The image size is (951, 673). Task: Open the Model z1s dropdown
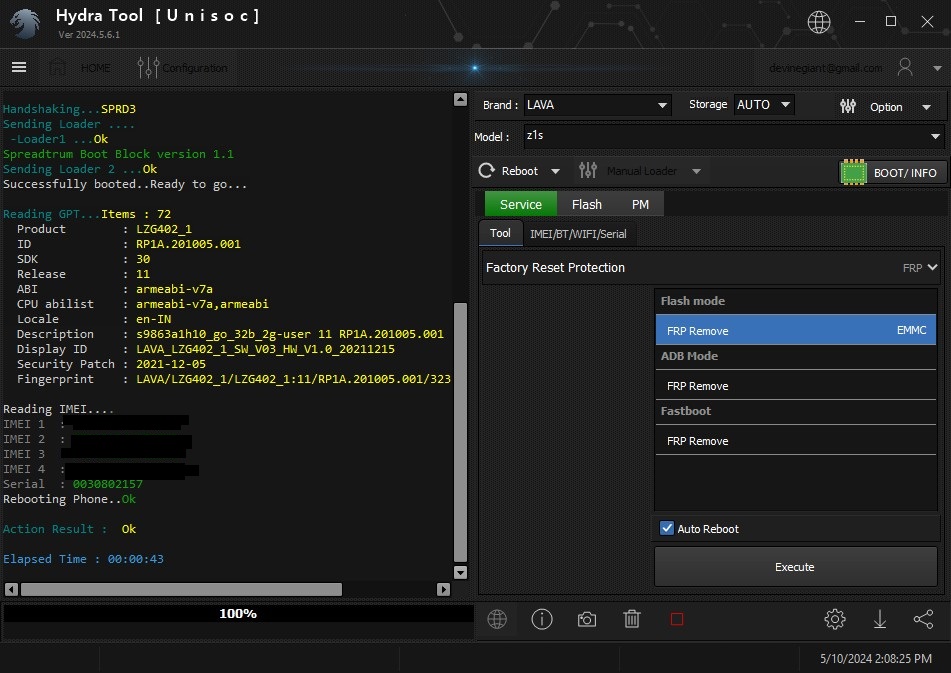tap(733, 136)
